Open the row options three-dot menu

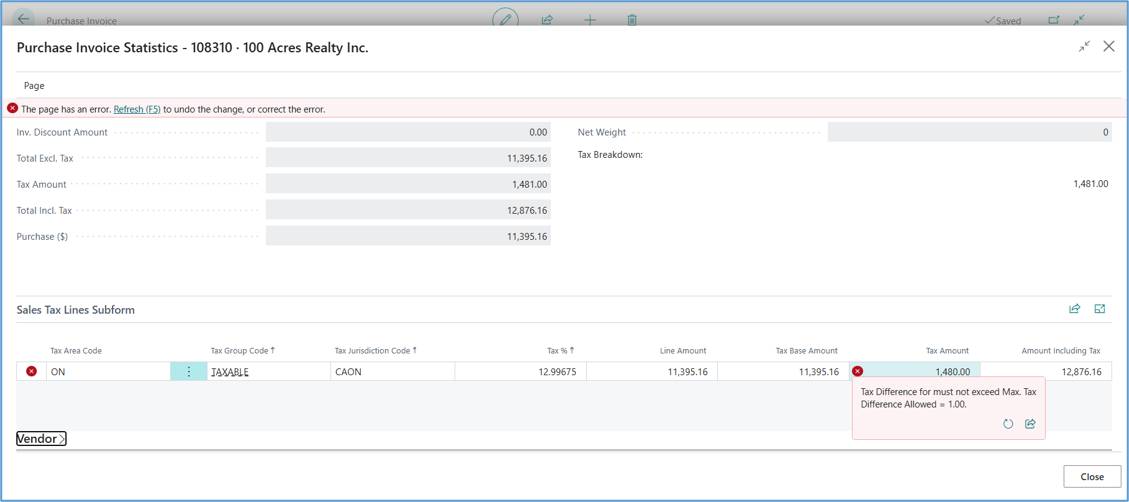(189, 372)
